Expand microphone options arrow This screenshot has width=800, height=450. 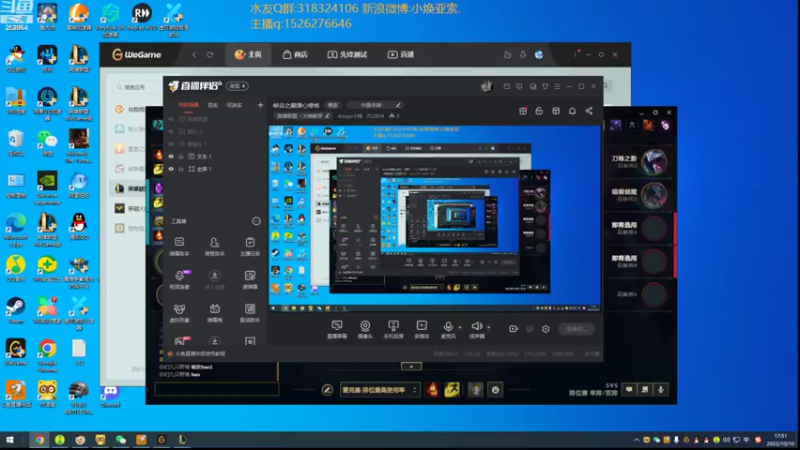(x=460, y=327)
